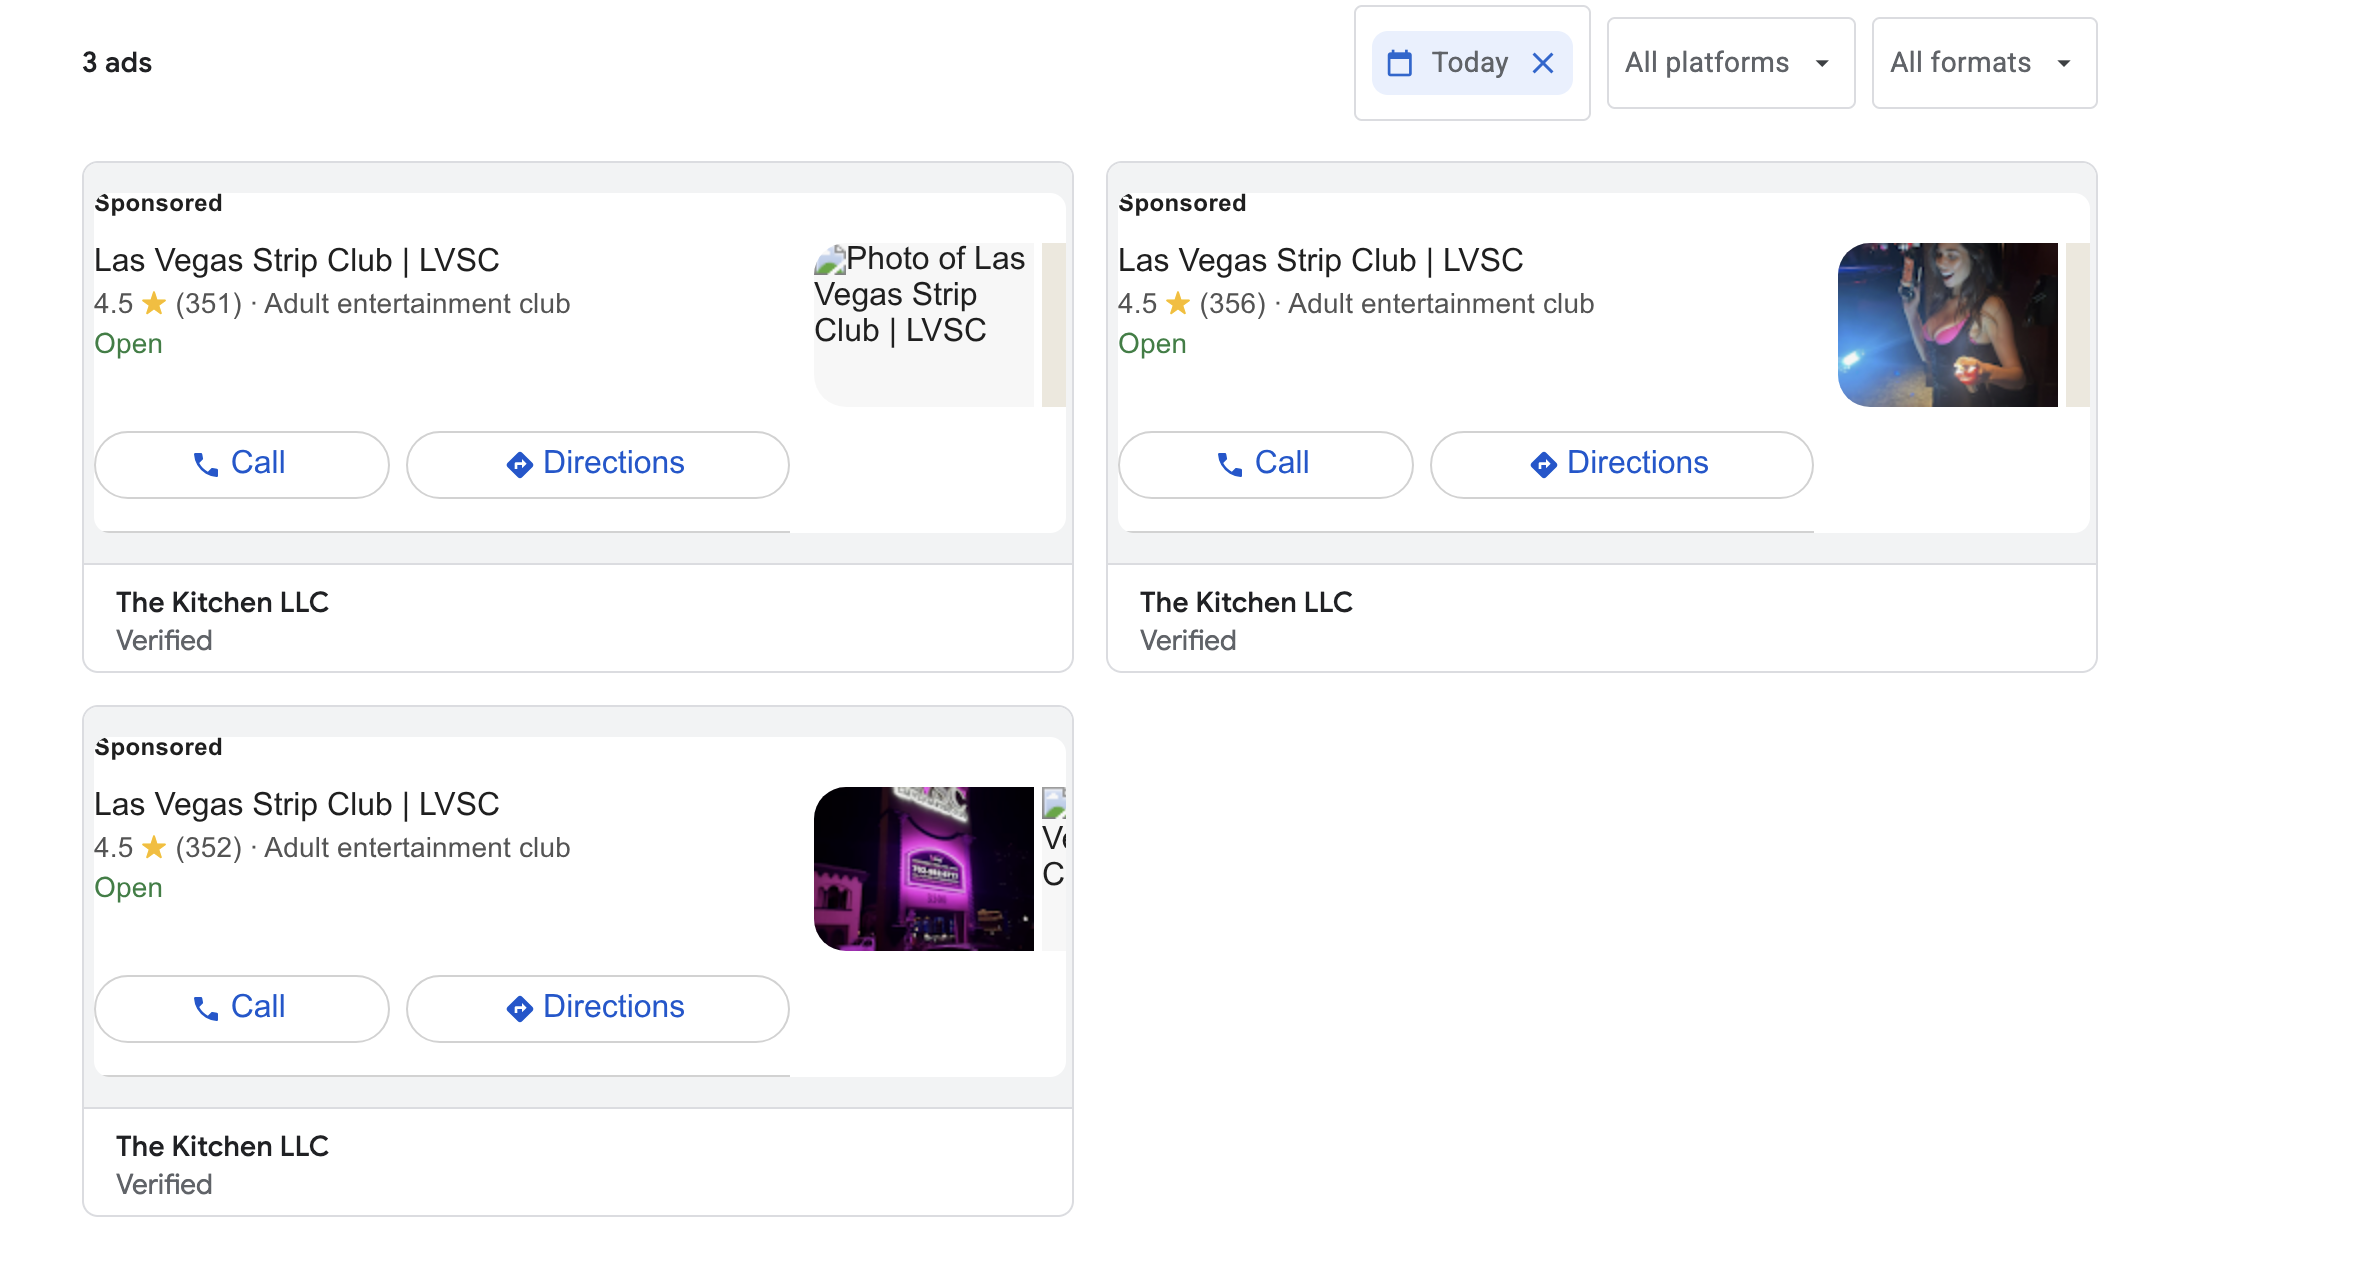Screen dimensions: 2376x1266
Task: Click The Kitchen LLC under the 356-review ad
Action: click(1246, 602)
